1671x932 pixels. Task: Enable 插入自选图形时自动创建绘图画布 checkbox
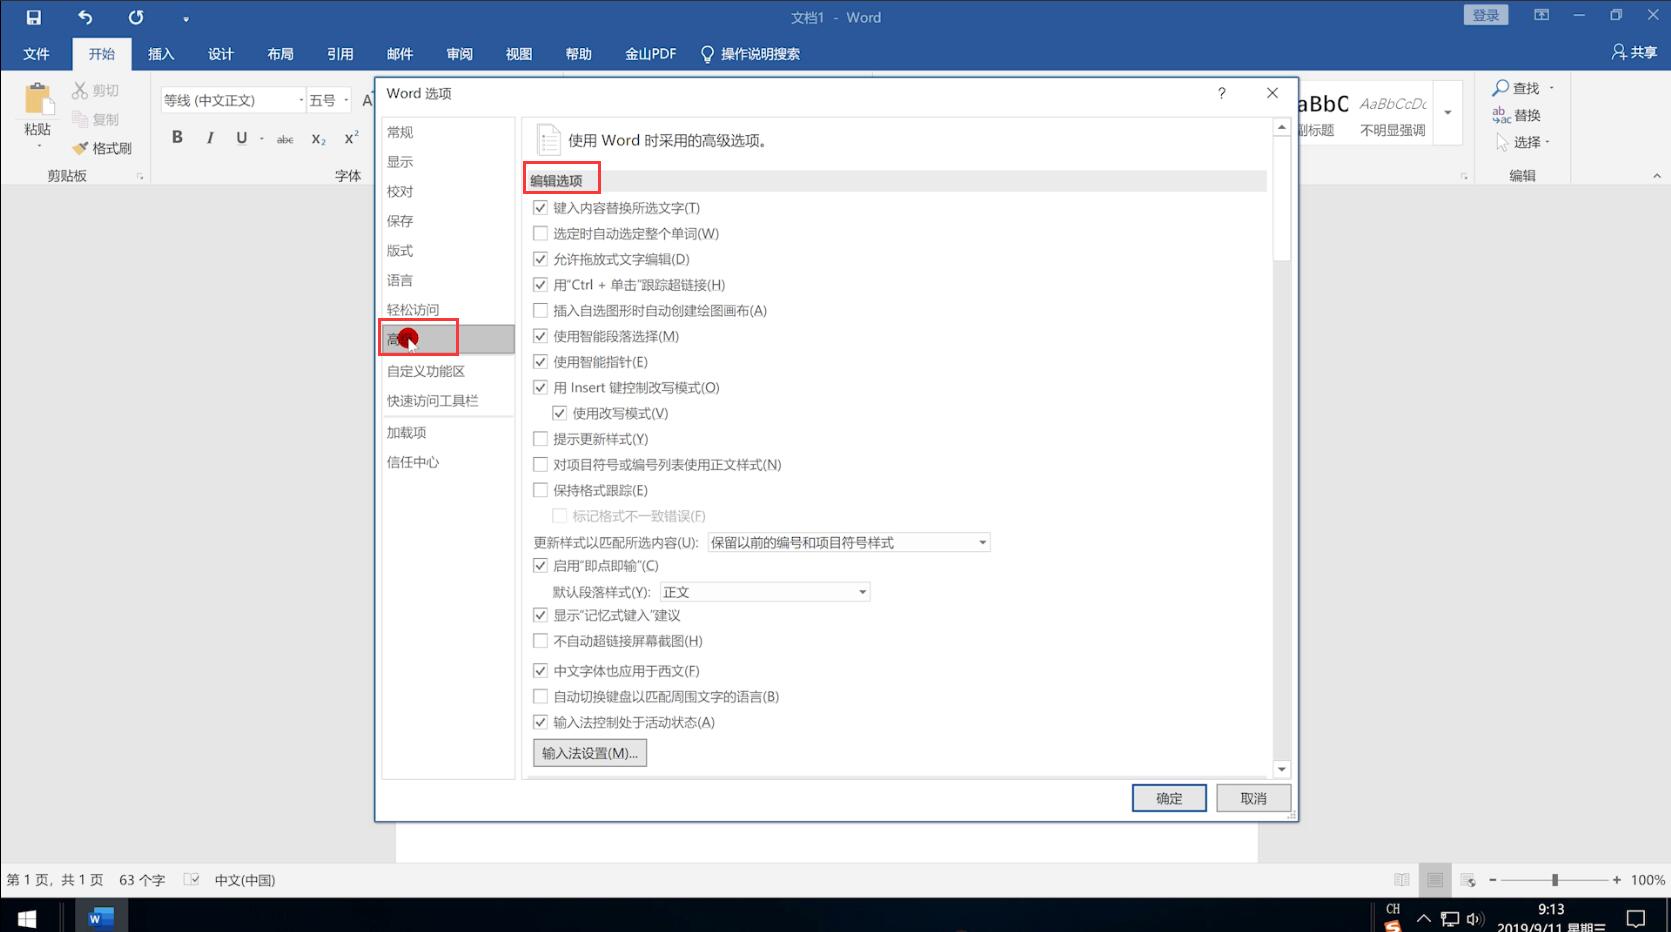tap(541, 310)
